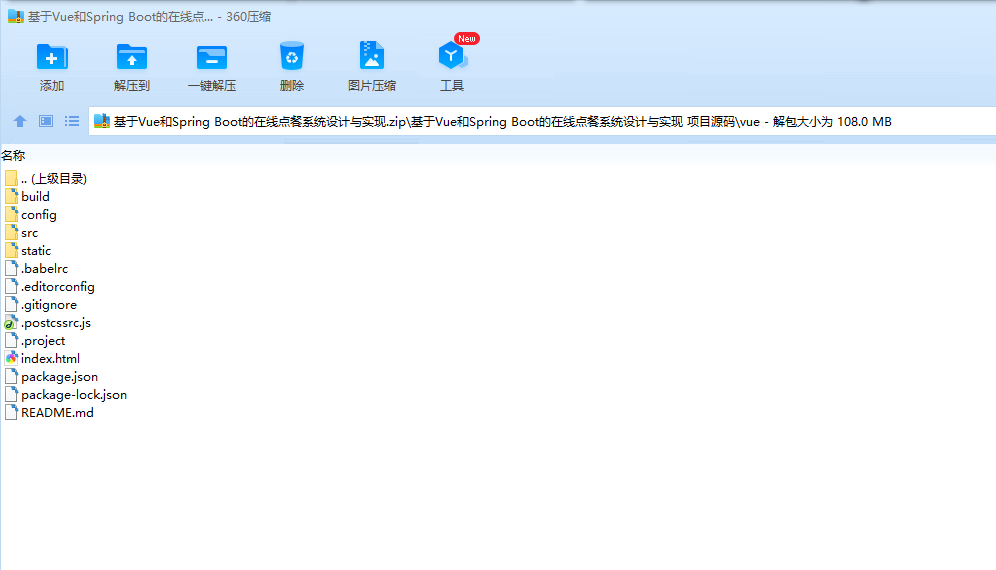996x570 pixels.
Task: Click the index.html browser file icon
Action: point(11,358)
